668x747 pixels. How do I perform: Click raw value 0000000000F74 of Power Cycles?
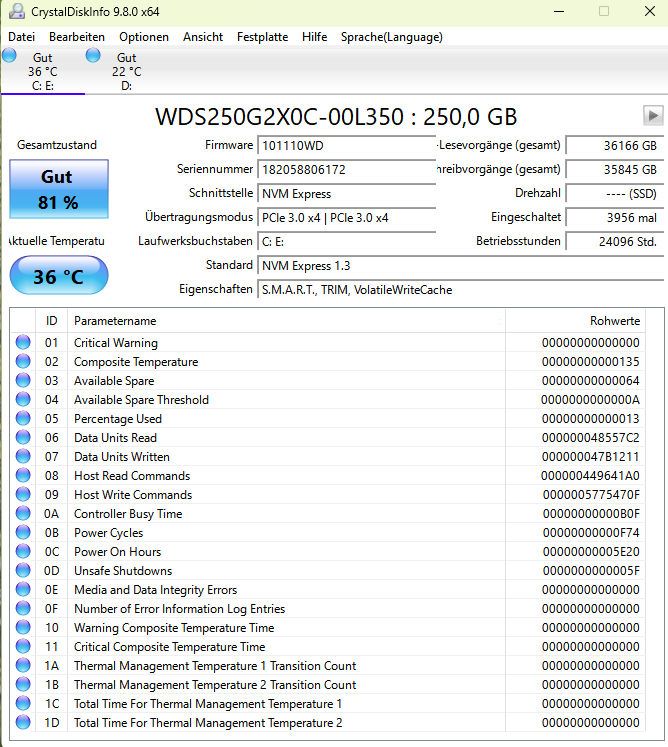click(x=591, y=533)
